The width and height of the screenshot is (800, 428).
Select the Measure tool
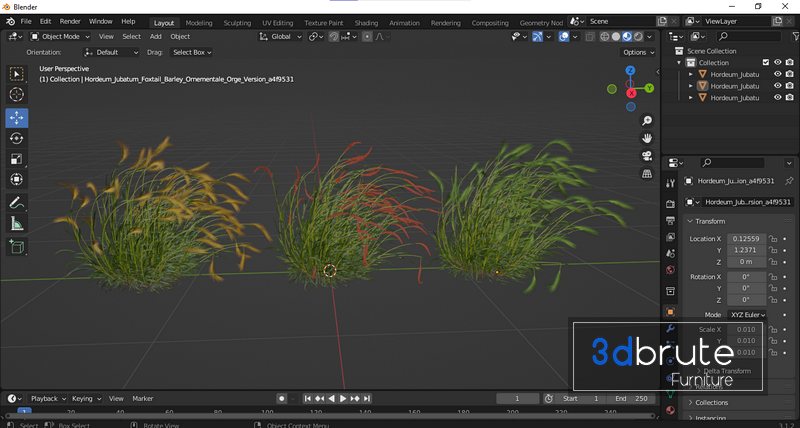pos(17,223)
